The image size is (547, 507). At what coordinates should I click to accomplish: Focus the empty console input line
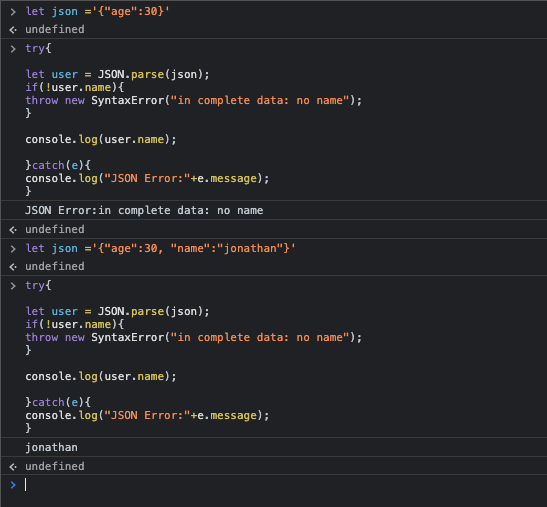(279, 485)
